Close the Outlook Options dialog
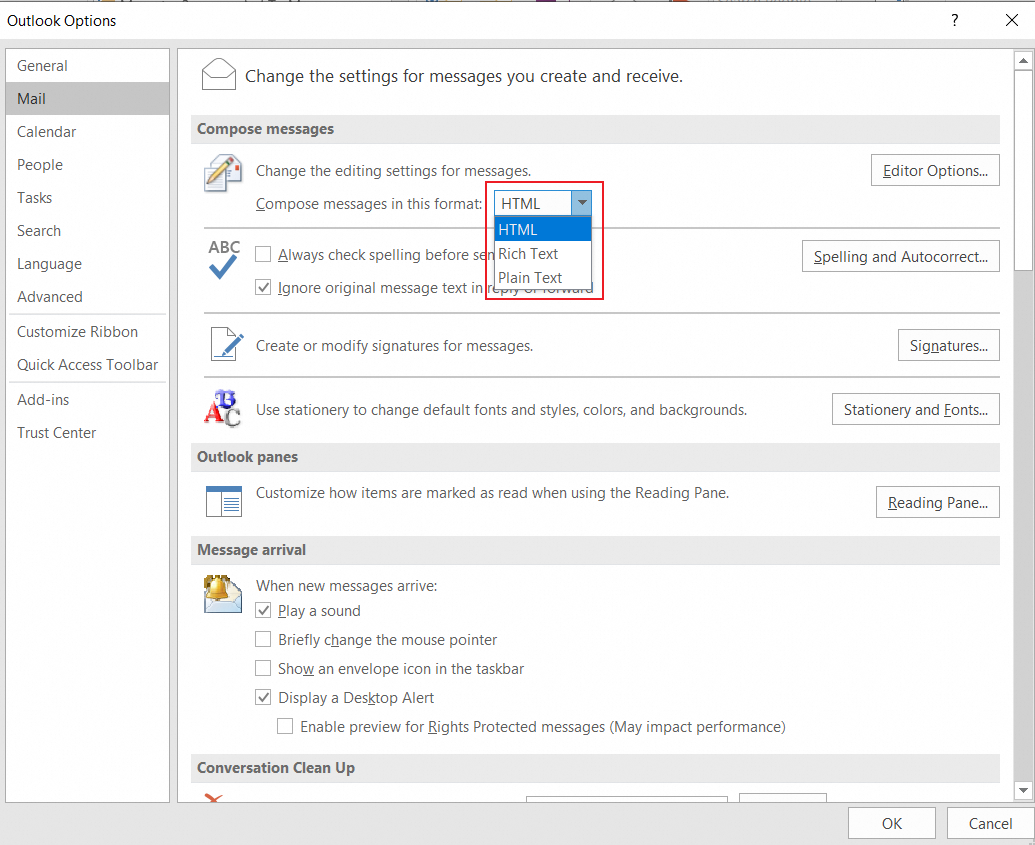Screen dimensions: 1035x845 click(1011, 20)
